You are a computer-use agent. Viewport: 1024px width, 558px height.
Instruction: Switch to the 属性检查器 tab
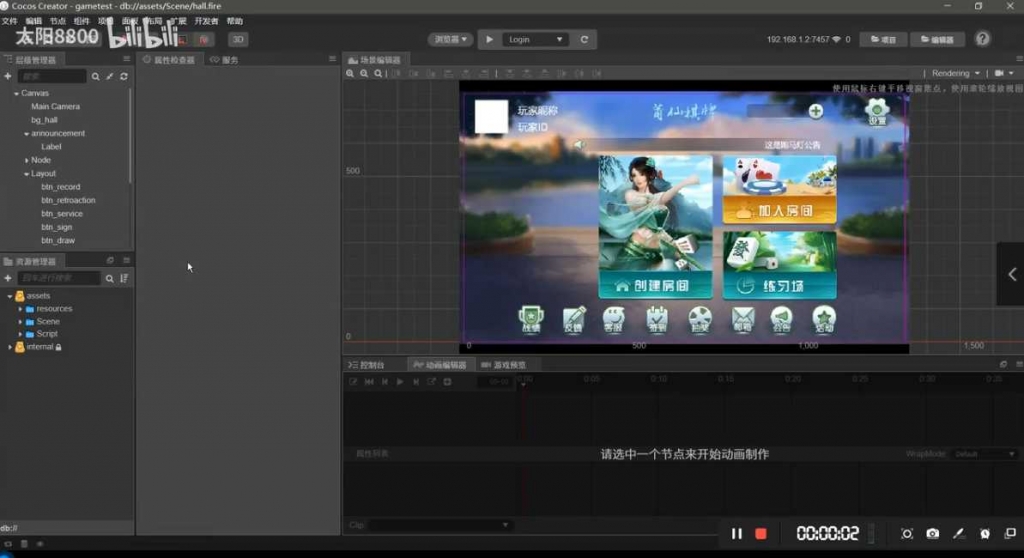click(169, 59)
